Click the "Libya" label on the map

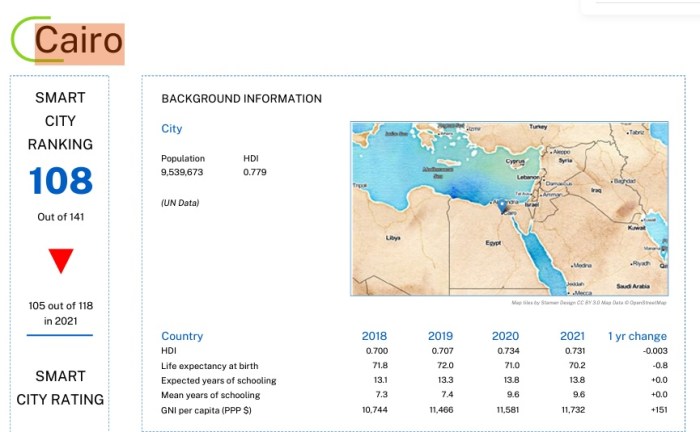[393, 238]
